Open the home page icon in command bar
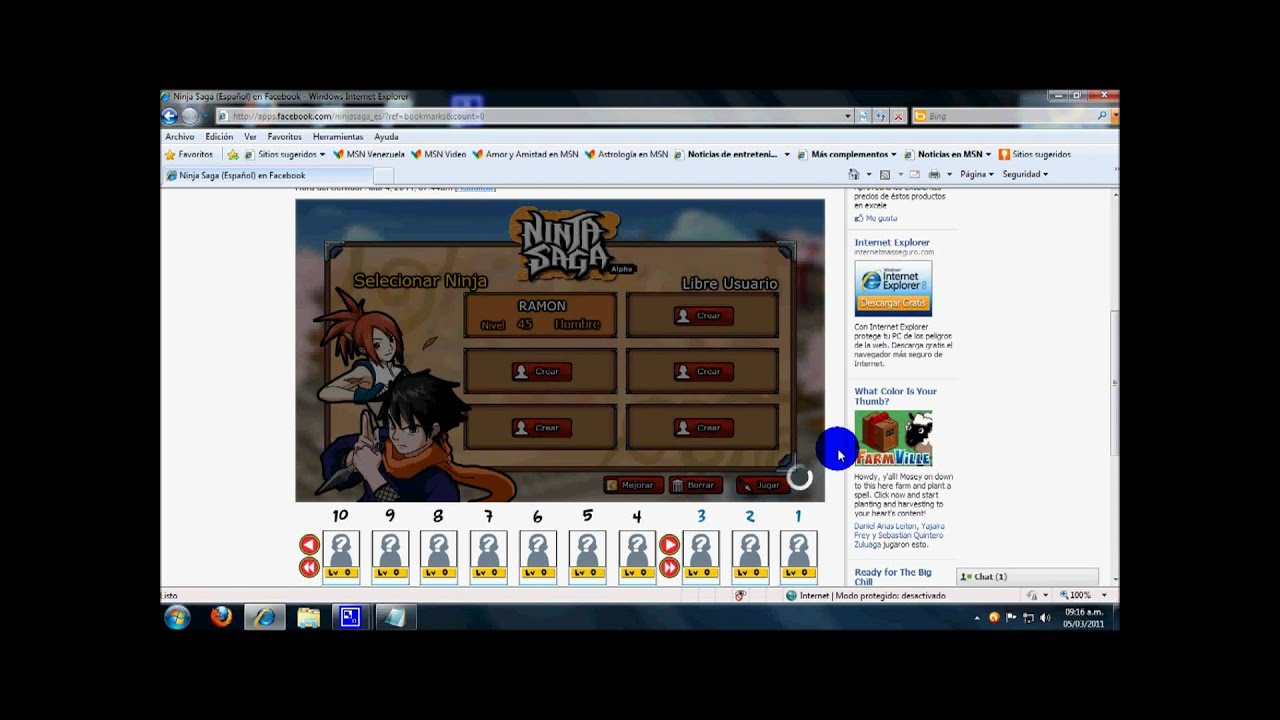The height and width of the screenshot is (720, 1280). [854, 174]
